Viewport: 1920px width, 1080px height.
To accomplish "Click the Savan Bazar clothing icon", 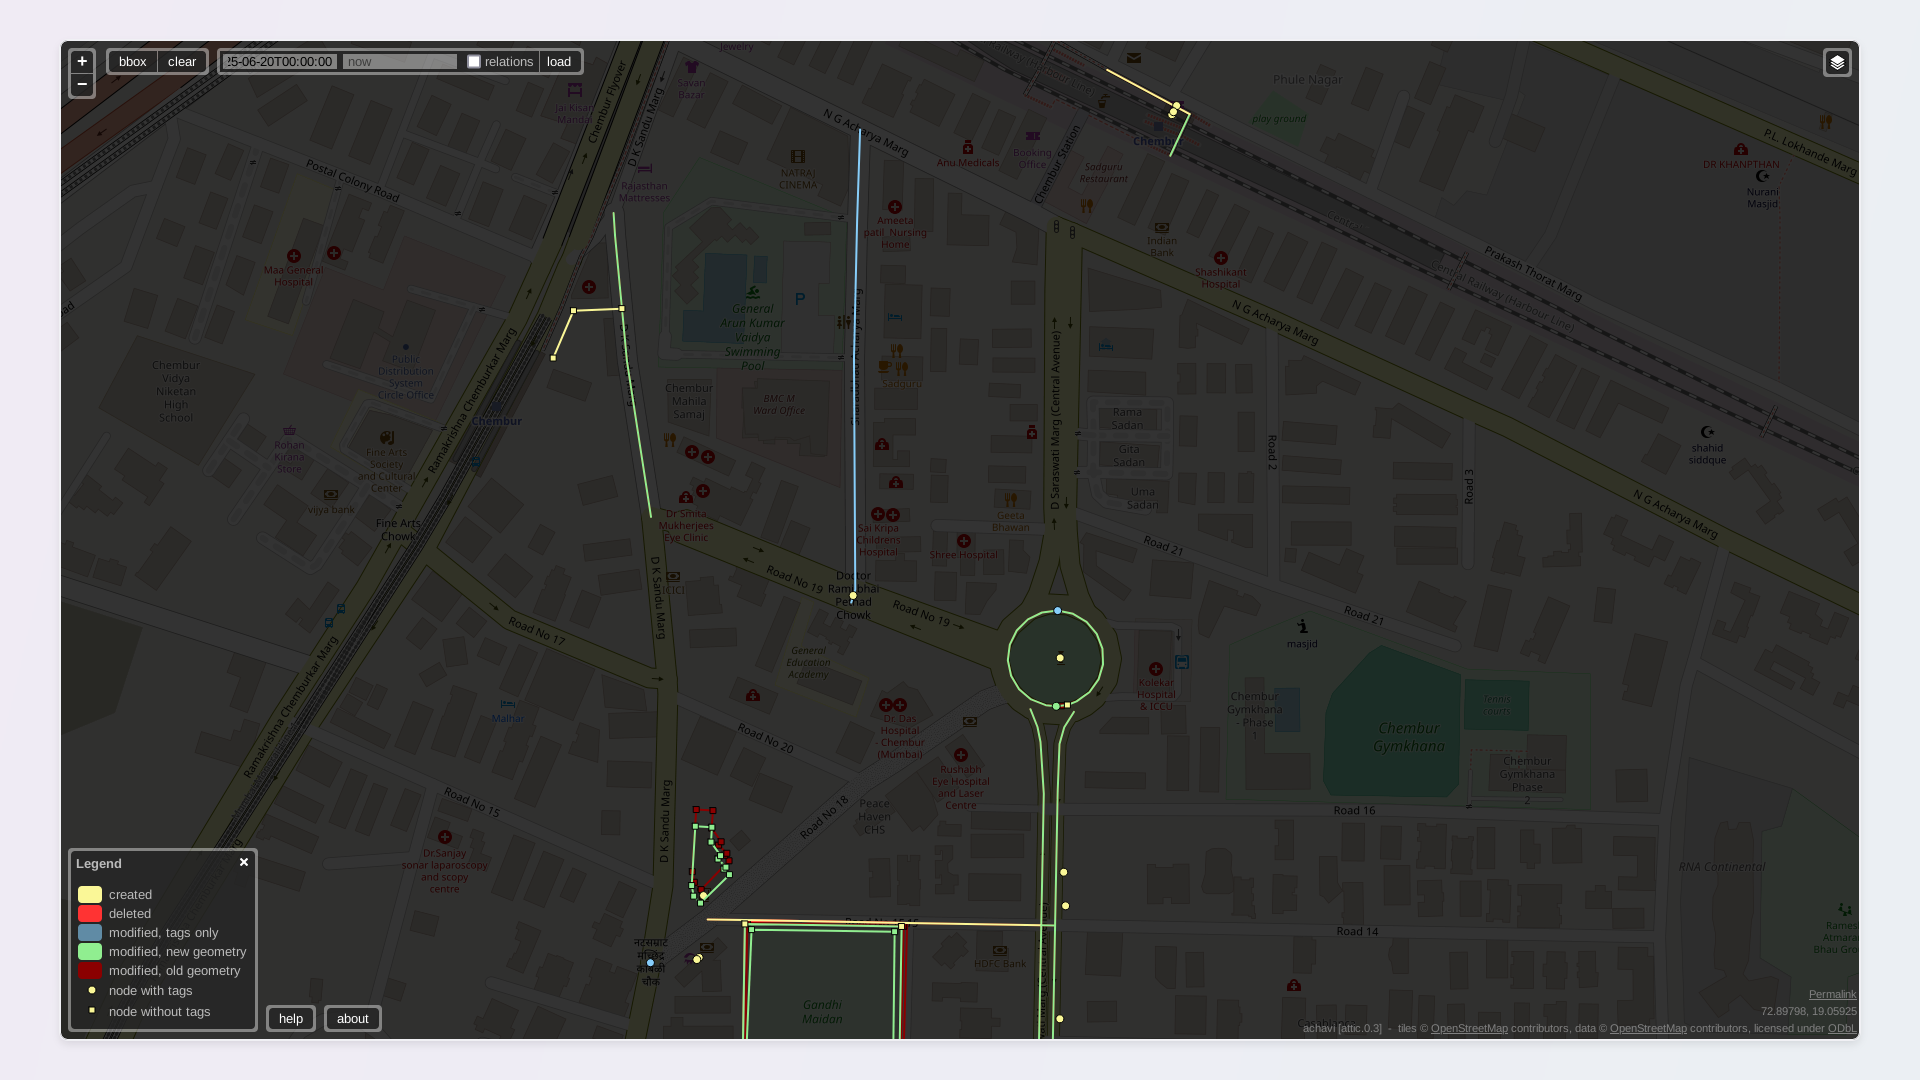I will click(x=692, y=67).
